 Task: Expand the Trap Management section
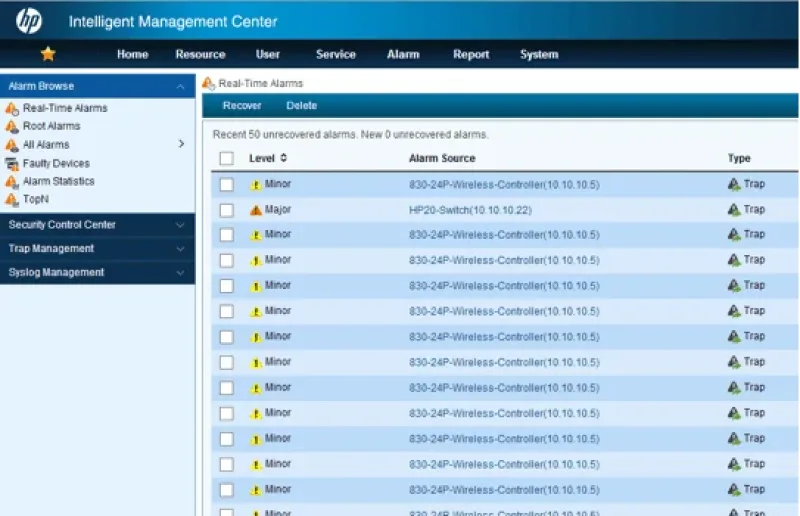[x=97, y=249]
